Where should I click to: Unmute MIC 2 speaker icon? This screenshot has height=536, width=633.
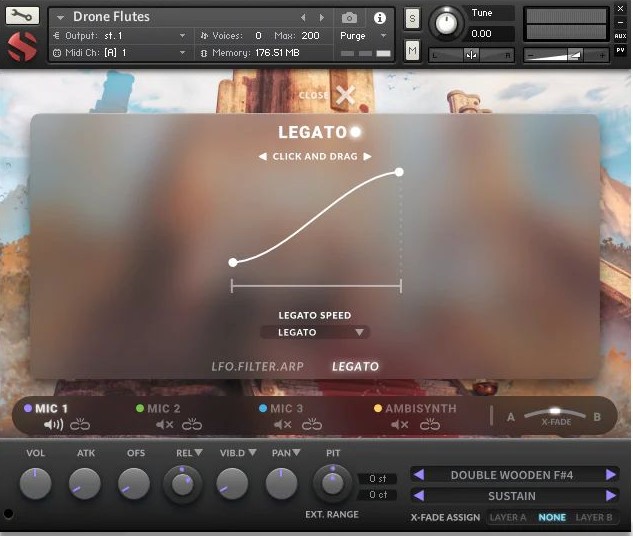pos(165,425)
